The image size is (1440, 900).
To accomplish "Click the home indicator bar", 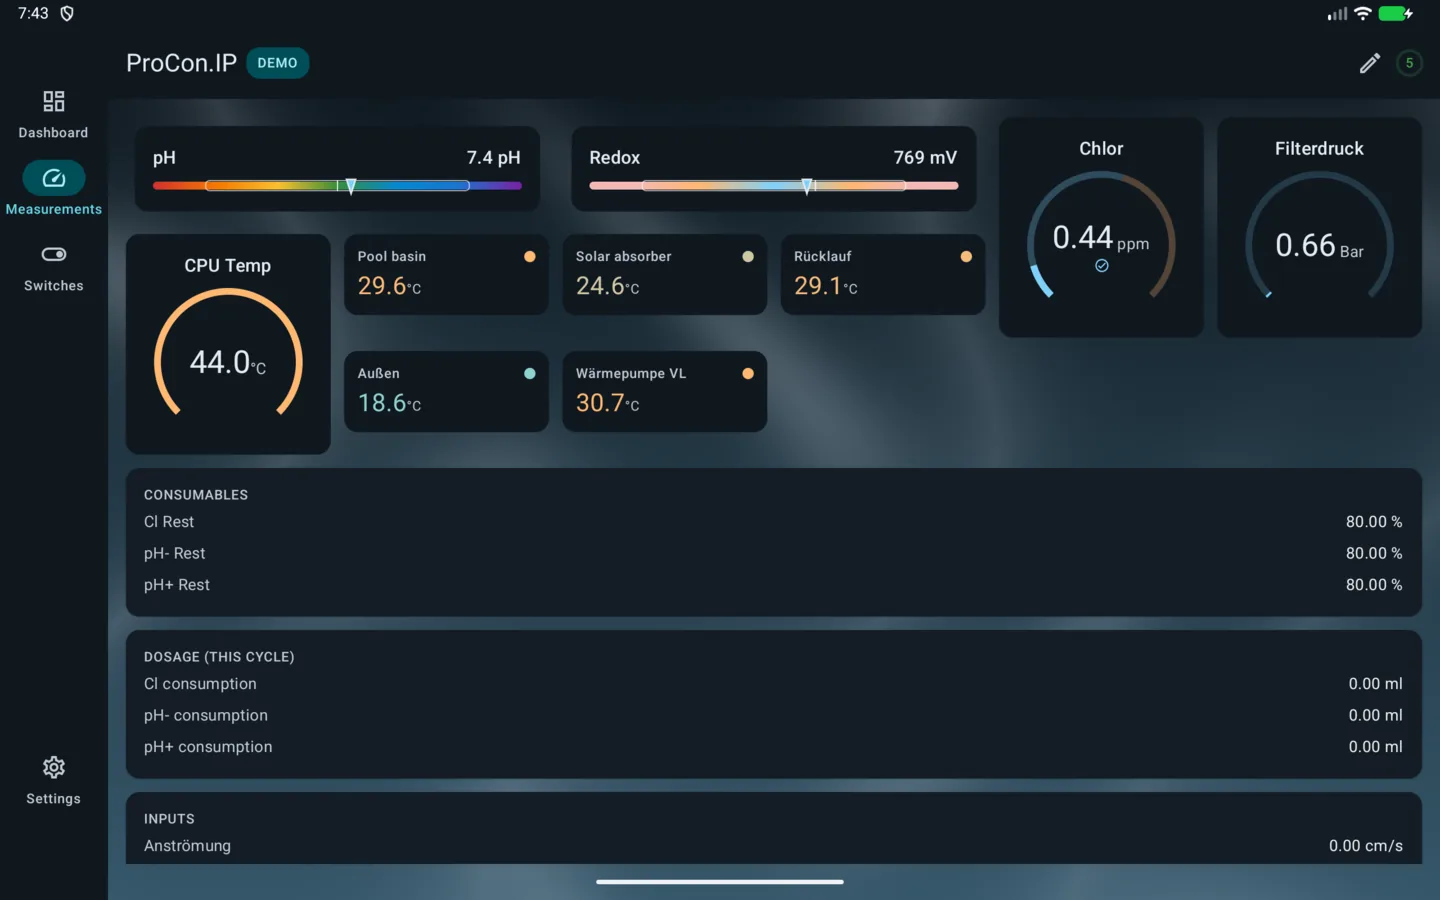I will 720,882.
